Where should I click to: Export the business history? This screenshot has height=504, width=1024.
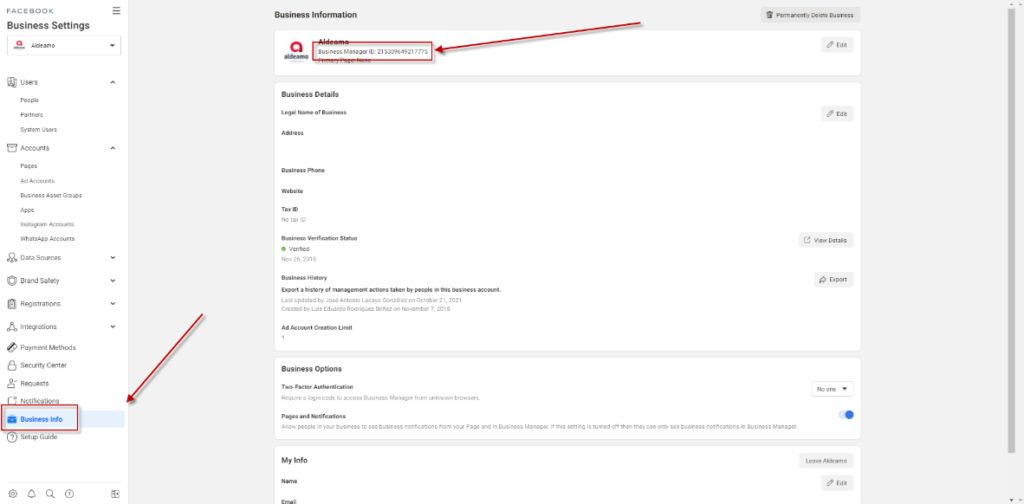click(x=833, y=280)
